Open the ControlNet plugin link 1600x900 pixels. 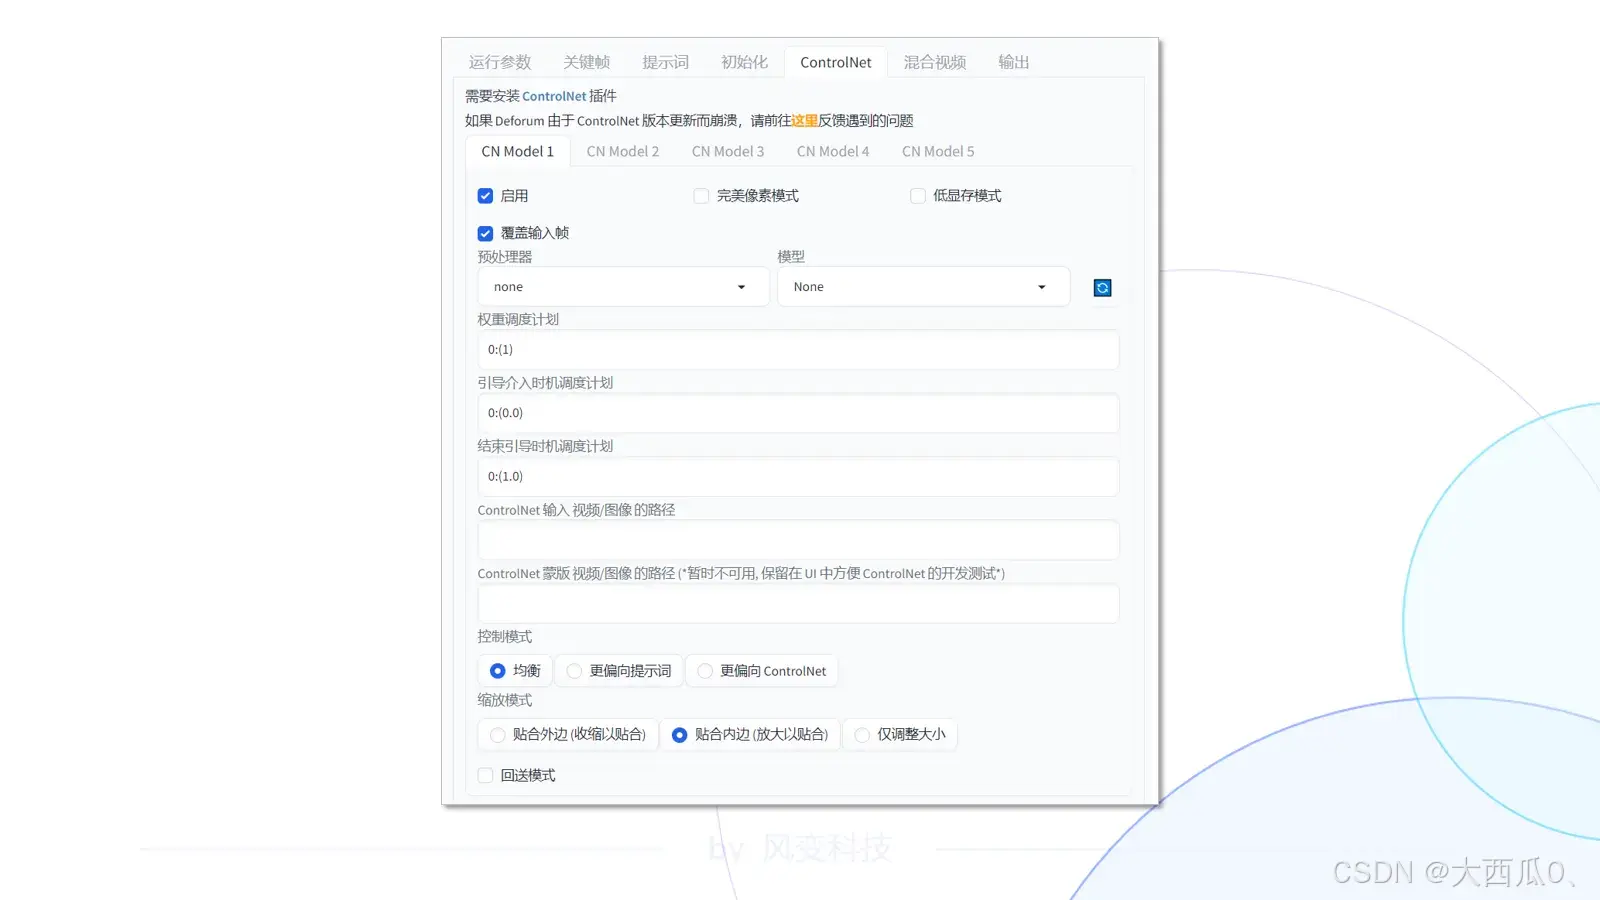tap(554, 96)
